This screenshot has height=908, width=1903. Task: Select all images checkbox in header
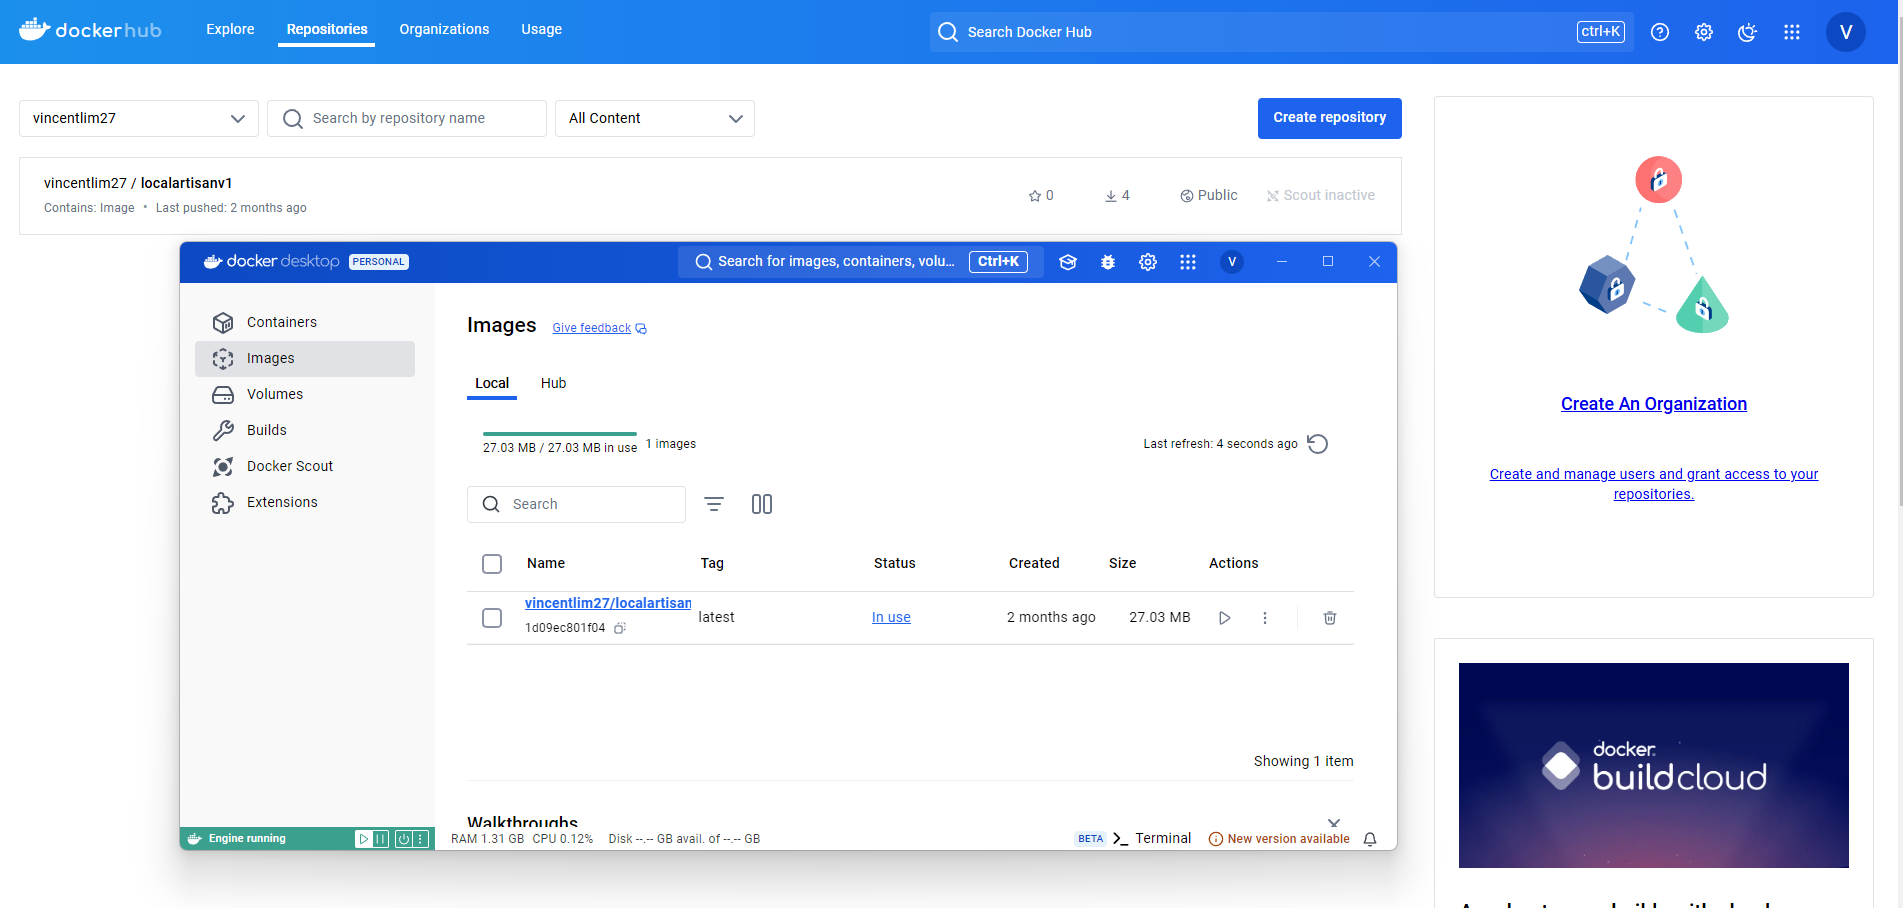coord(492,564)
